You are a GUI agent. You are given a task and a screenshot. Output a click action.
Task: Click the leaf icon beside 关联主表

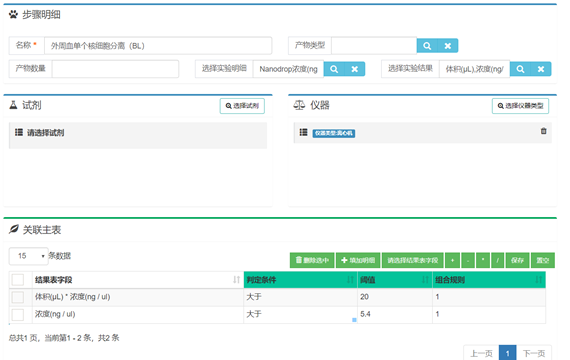pyautogui.click(x=14, y=229)
